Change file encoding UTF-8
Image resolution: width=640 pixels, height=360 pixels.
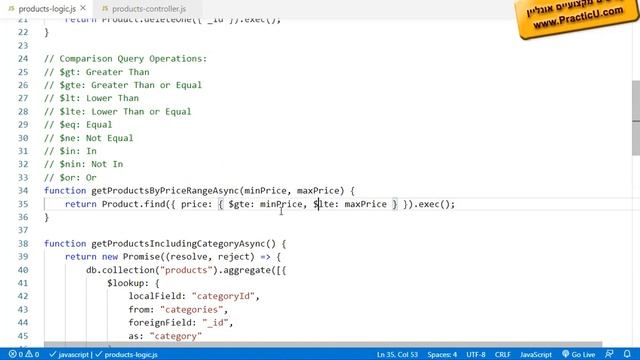pyautogui.click(x=476, y=354)
